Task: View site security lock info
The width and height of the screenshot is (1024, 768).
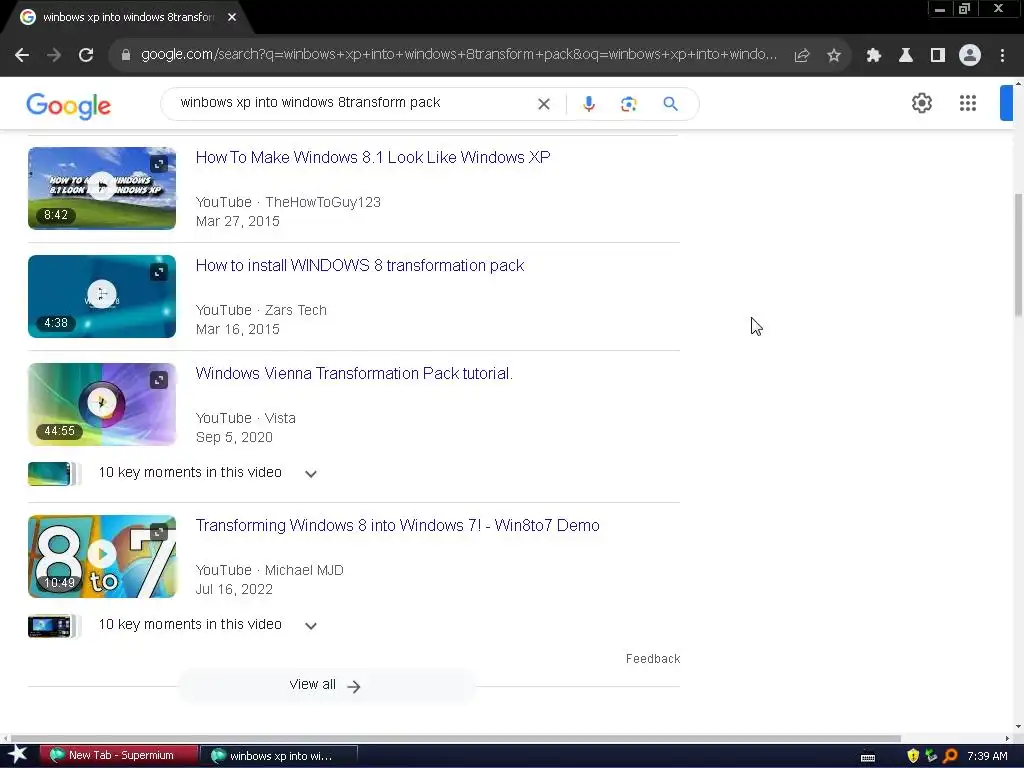Action: [126, 56]
